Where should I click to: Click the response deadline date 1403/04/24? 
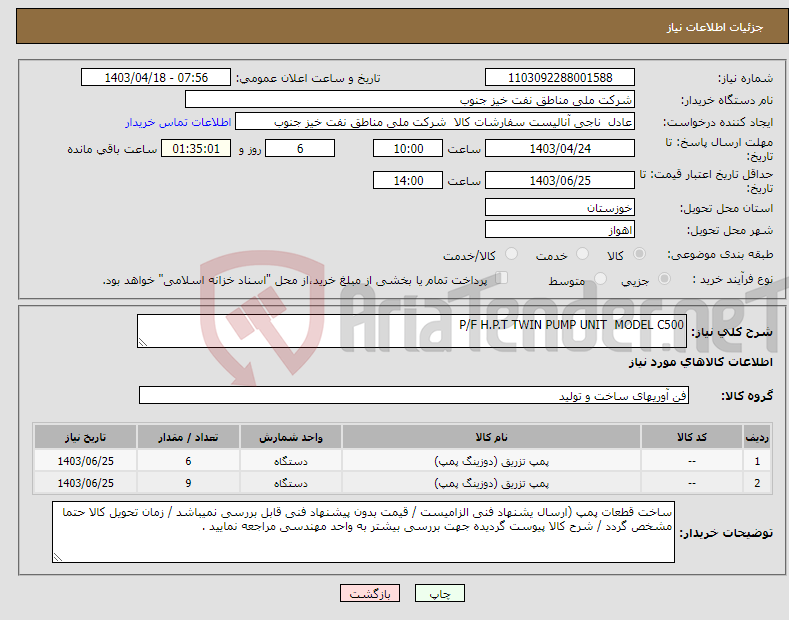(560, 148)
